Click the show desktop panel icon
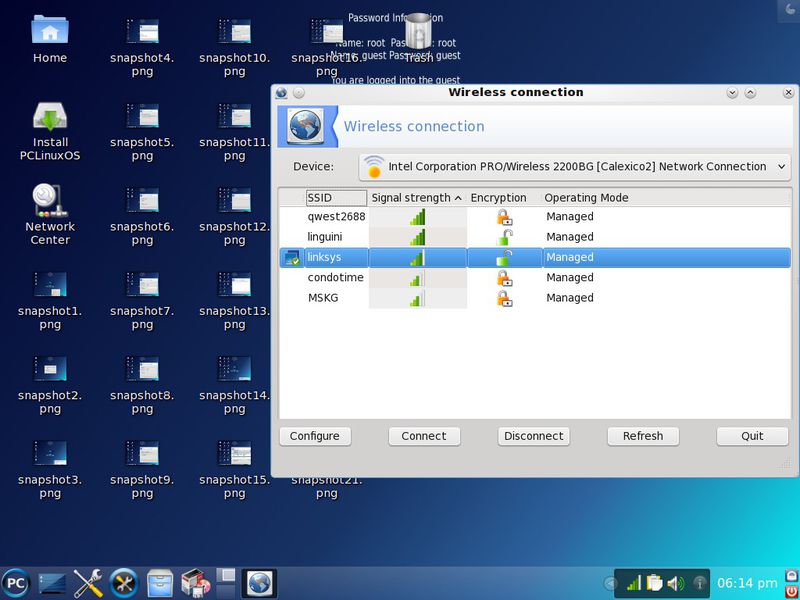Image resolution: width=800 pixels, height=600 pixels. (x=52, y=583)
